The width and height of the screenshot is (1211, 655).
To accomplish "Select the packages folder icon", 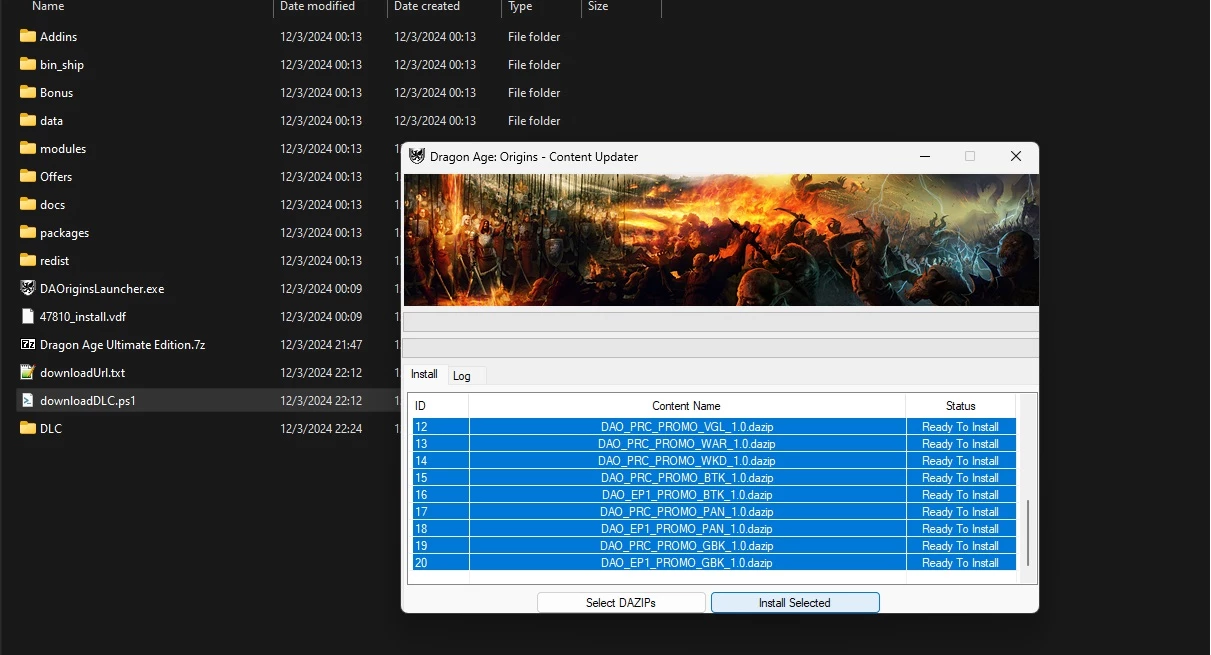I will 28,232.
